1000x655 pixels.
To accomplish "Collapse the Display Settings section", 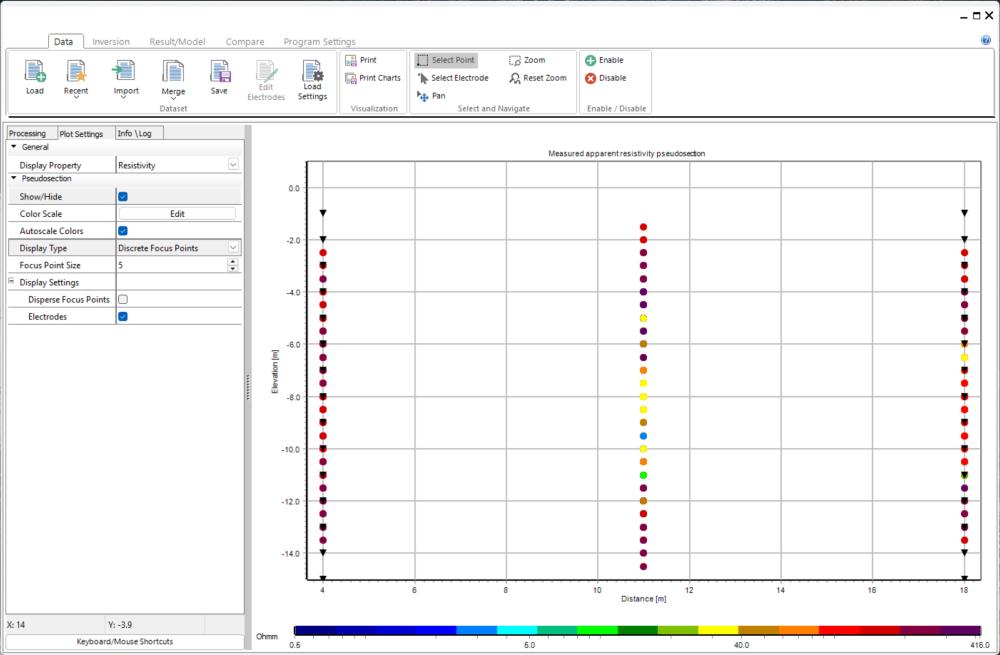I will (13, 282).
